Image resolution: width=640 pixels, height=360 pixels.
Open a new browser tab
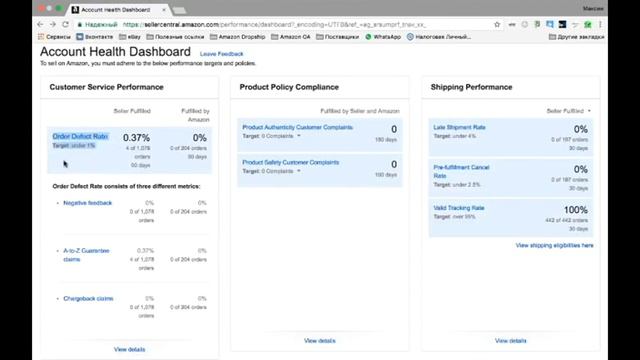(x=179, y=10)
